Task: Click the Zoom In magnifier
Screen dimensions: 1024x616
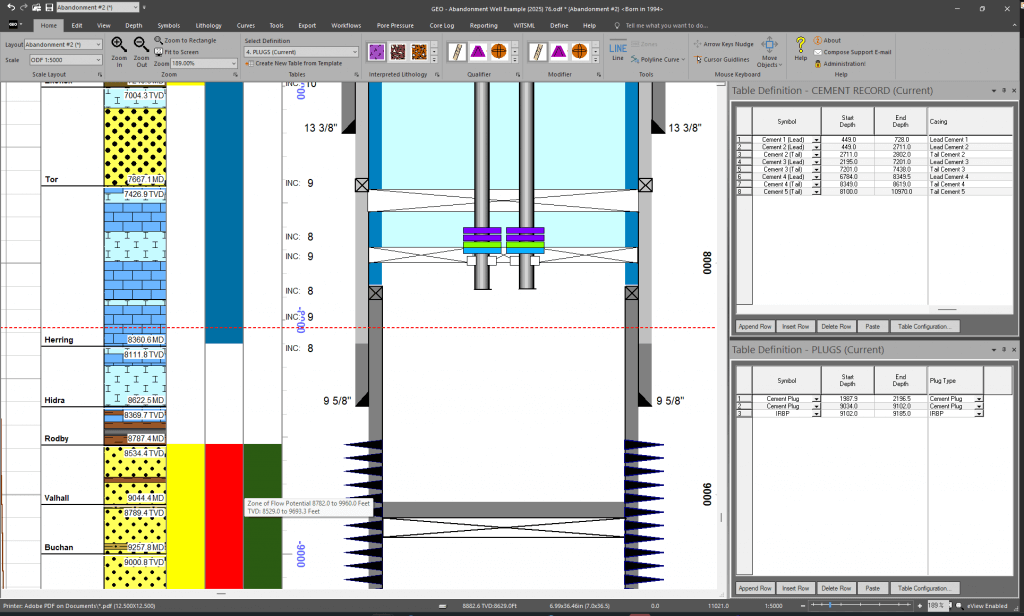Action: click(119, 51)
